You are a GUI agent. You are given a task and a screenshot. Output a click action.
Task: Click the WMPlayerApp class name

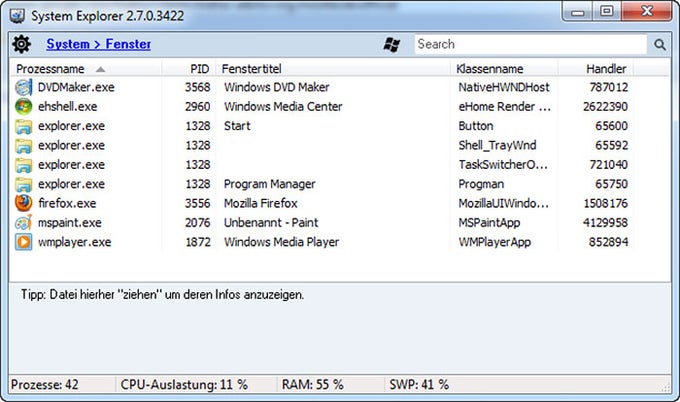point(495,242)
